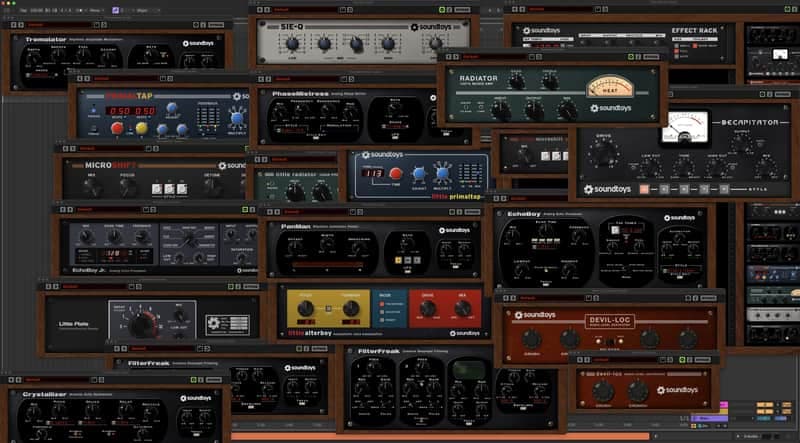Toggle the link button between Pitch and Formant

pyautogui.click(x=328, y=308)
